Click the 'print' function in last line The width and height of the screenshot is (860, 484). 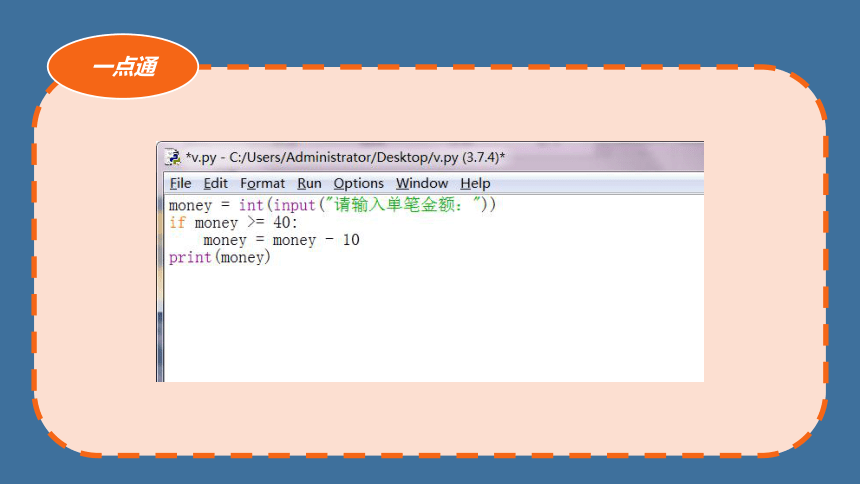pos(190,257)
